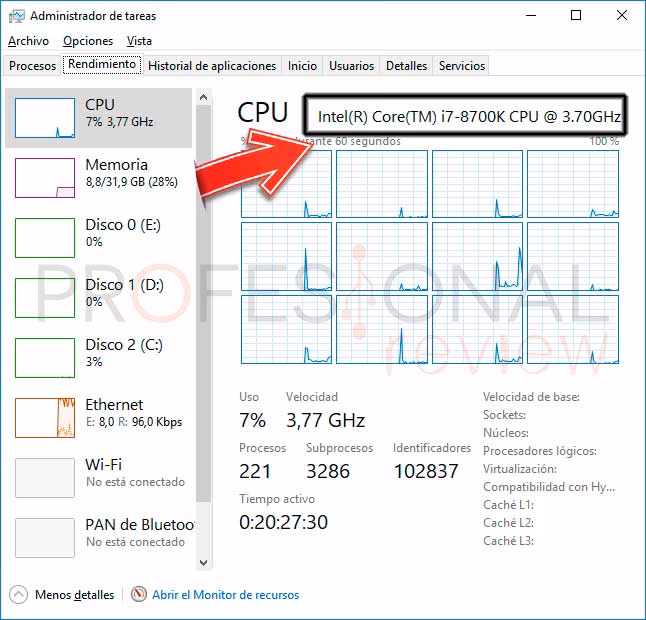Open the Opciones menu
The width and height of the screenshot is (646, 620).
pyautogui.click(x=88, y=41)
